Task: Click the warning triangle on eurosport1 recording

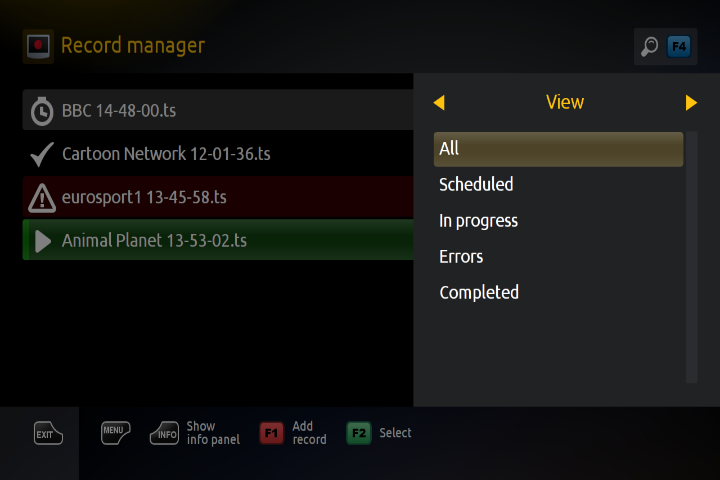Action: click(42, 198)
